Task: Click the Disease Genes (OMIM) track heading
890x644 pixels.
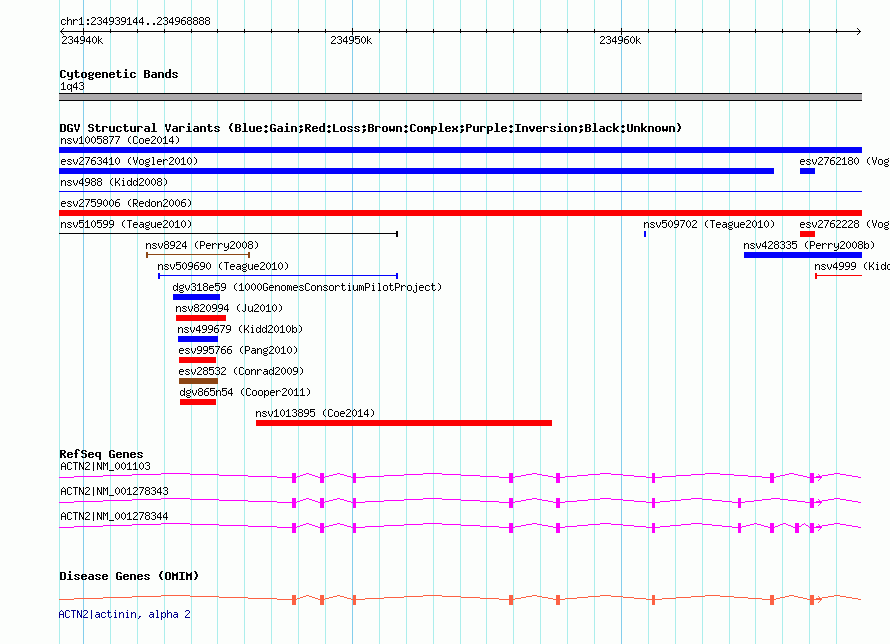Action: [x=129, y=576]
